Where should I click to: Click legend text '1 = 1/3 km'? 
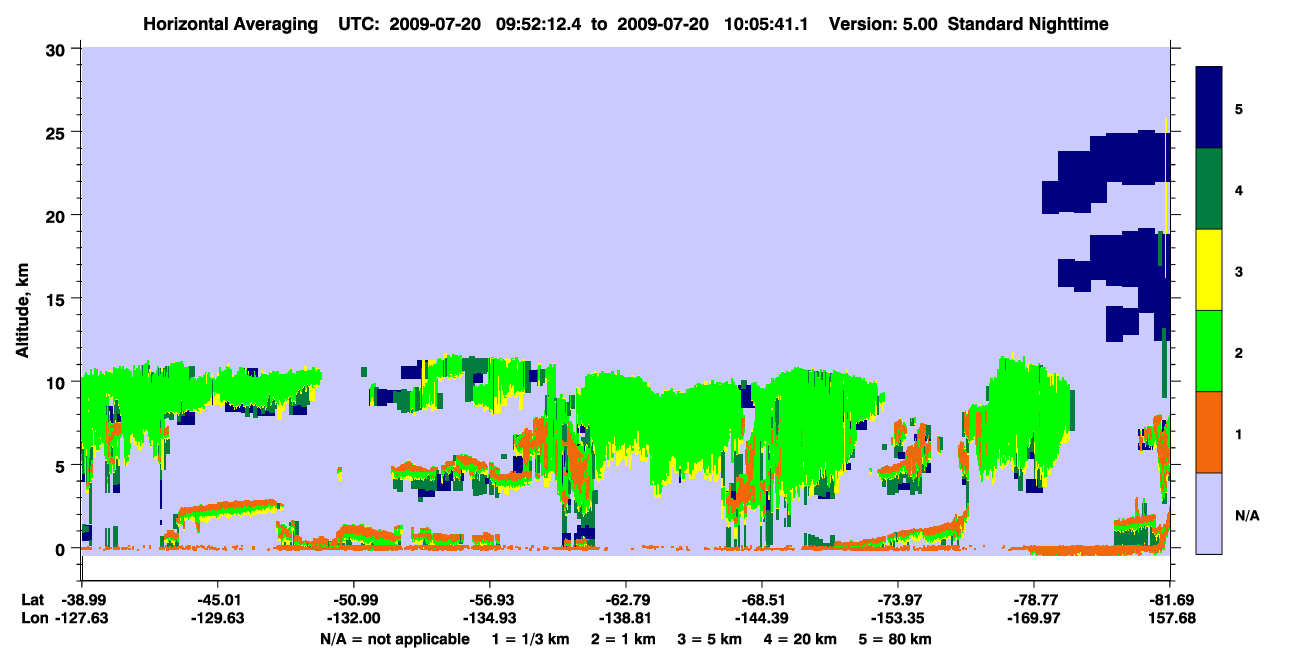tap(531, 639)
